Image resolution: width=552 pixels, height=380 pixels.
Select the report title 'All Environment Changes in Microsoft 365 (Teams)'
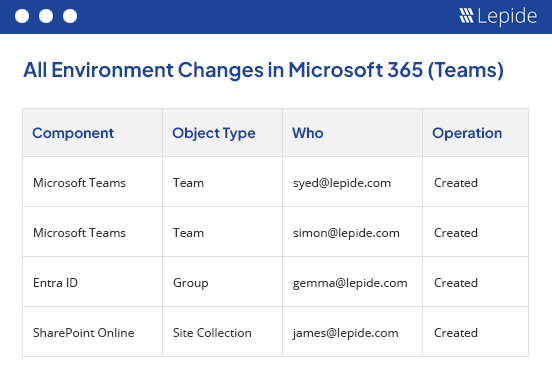pyautogui.click(x=263, y=70)
